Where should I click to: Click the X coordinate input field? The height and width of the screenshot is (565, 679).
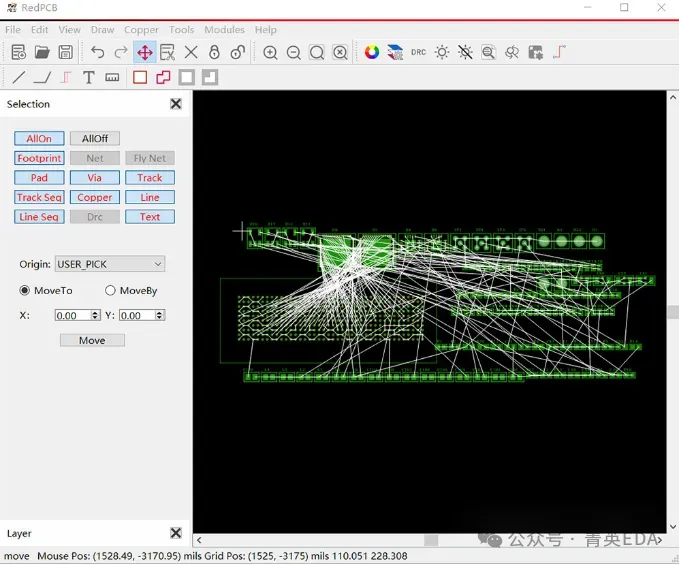coord(78,315)
